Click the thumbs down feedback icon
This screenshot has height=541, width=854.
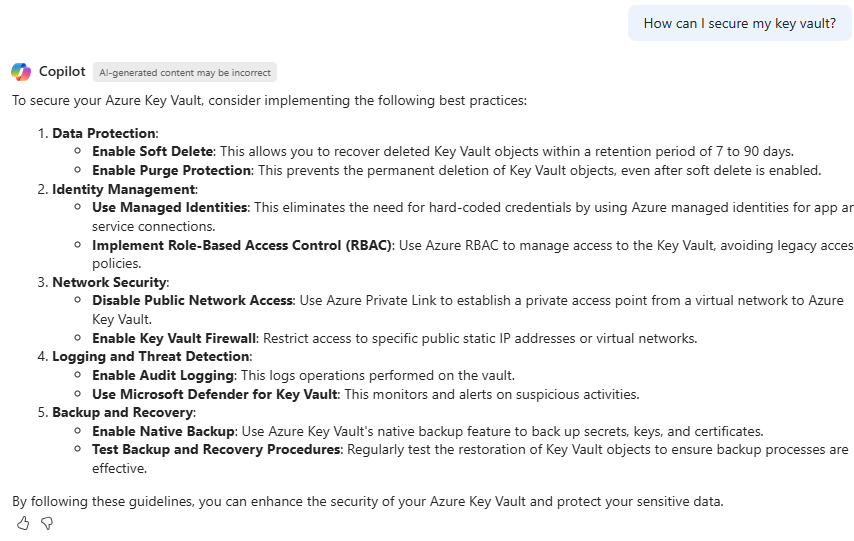pyautogui.click(x=46, y=523)
